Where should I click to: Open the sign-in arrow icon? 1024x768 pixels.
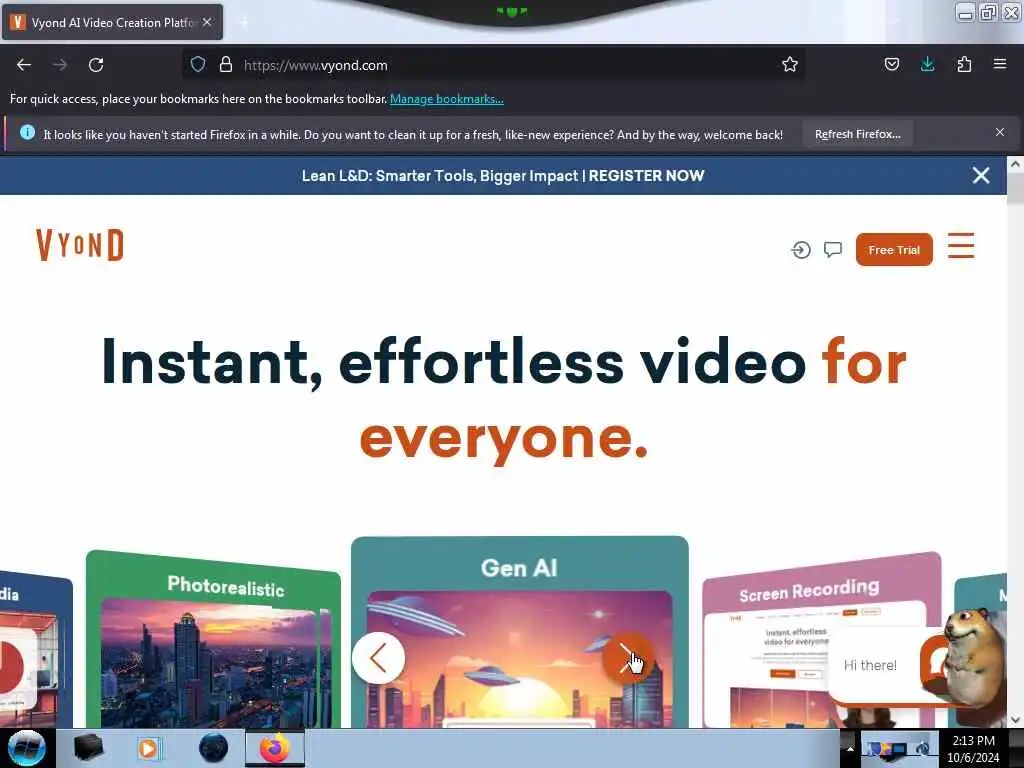[801, 249]
